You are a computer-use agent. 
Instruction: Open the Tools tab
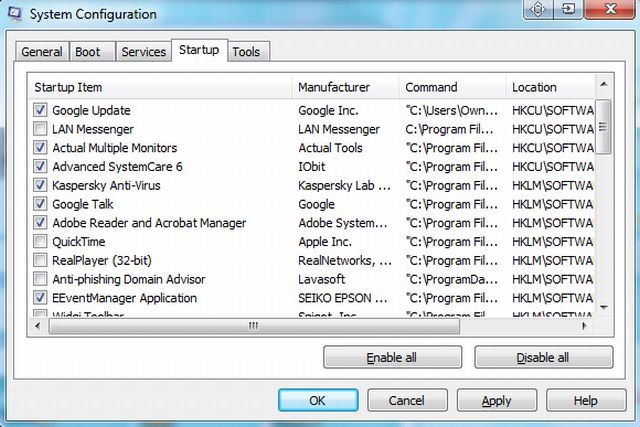248,52
